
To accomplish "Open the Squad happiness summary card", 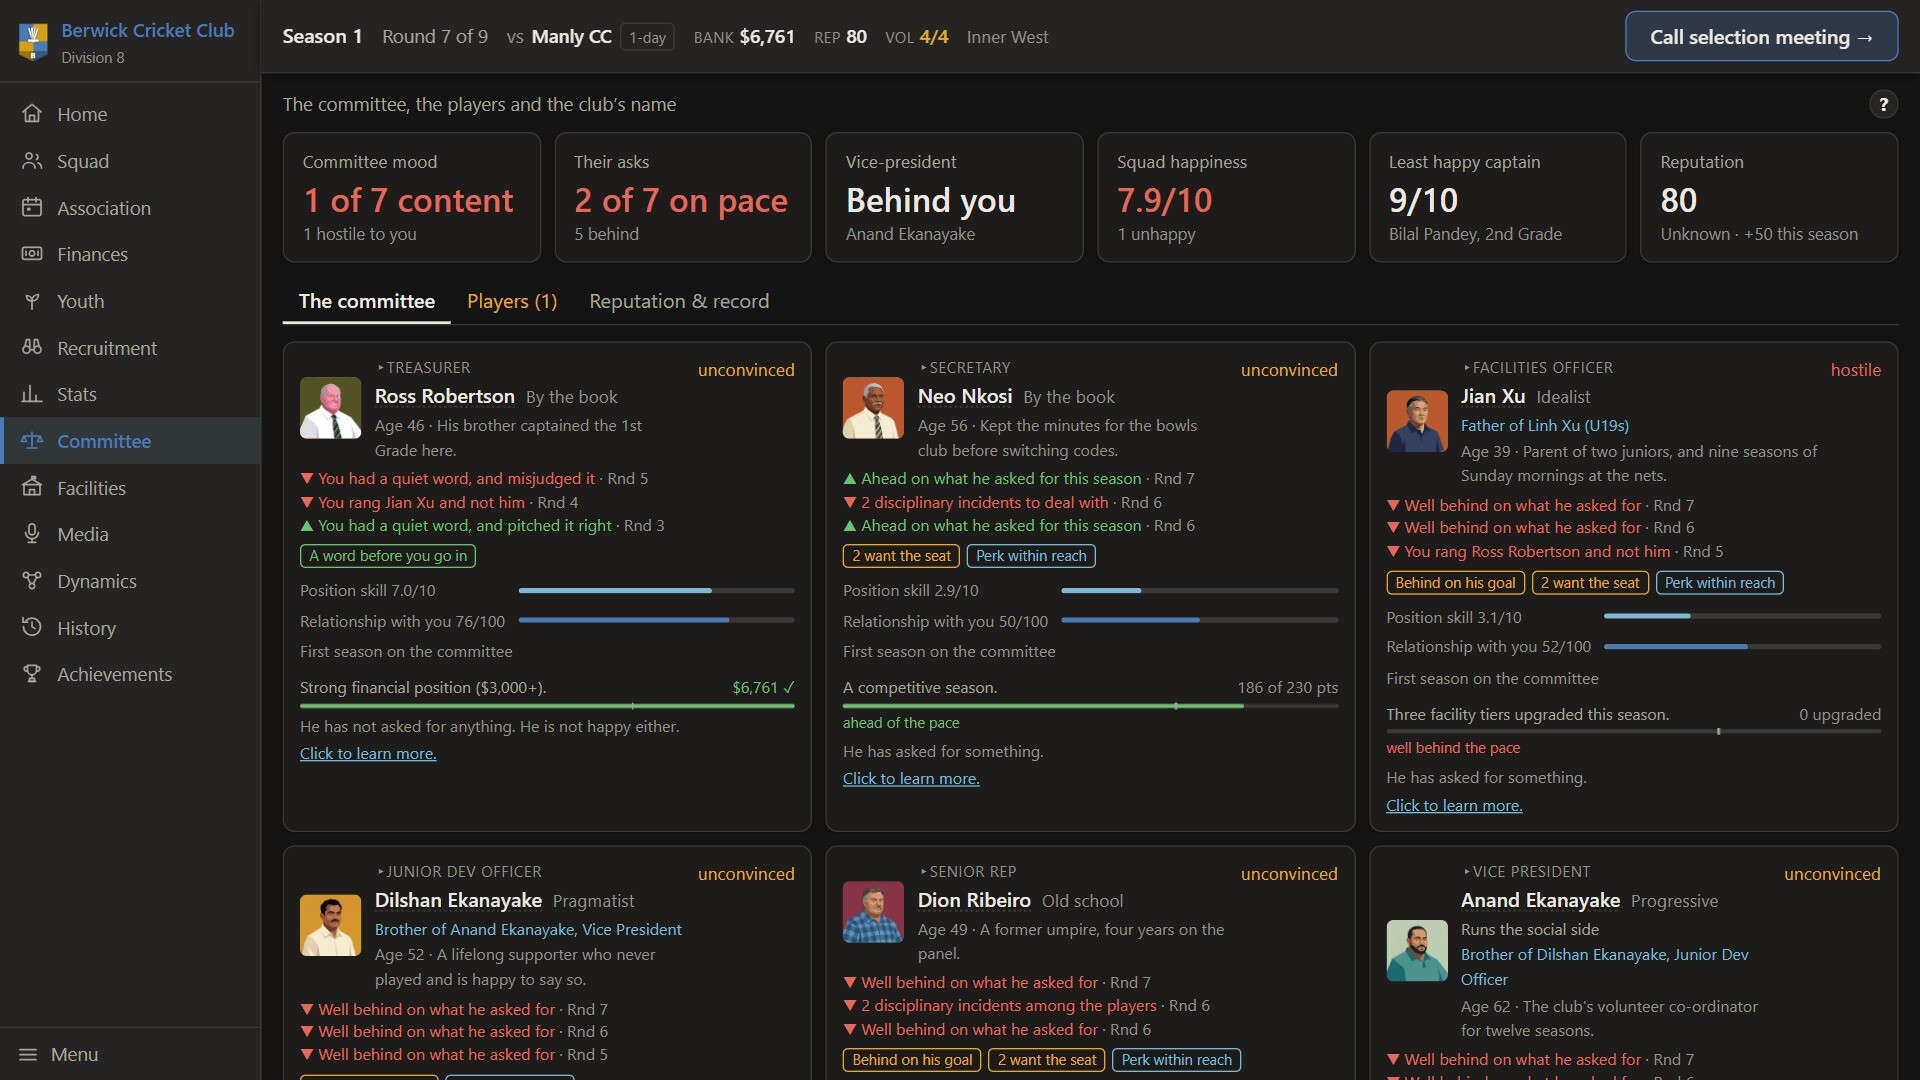I will (1226, 197).
